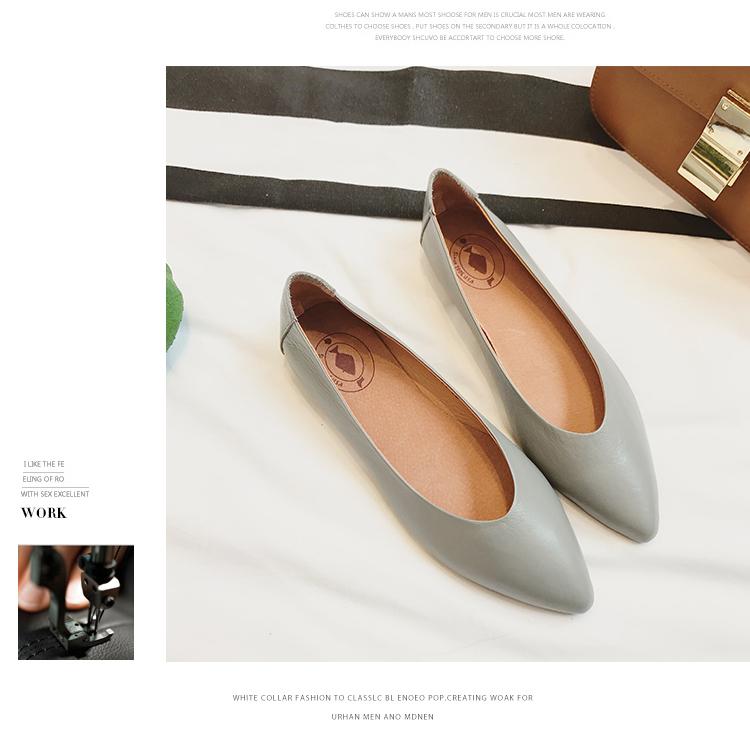
Task: Click the 'URHAN MEN ANO MDNEN' caption
Action: pyautogui.click(x=383, y=717)
